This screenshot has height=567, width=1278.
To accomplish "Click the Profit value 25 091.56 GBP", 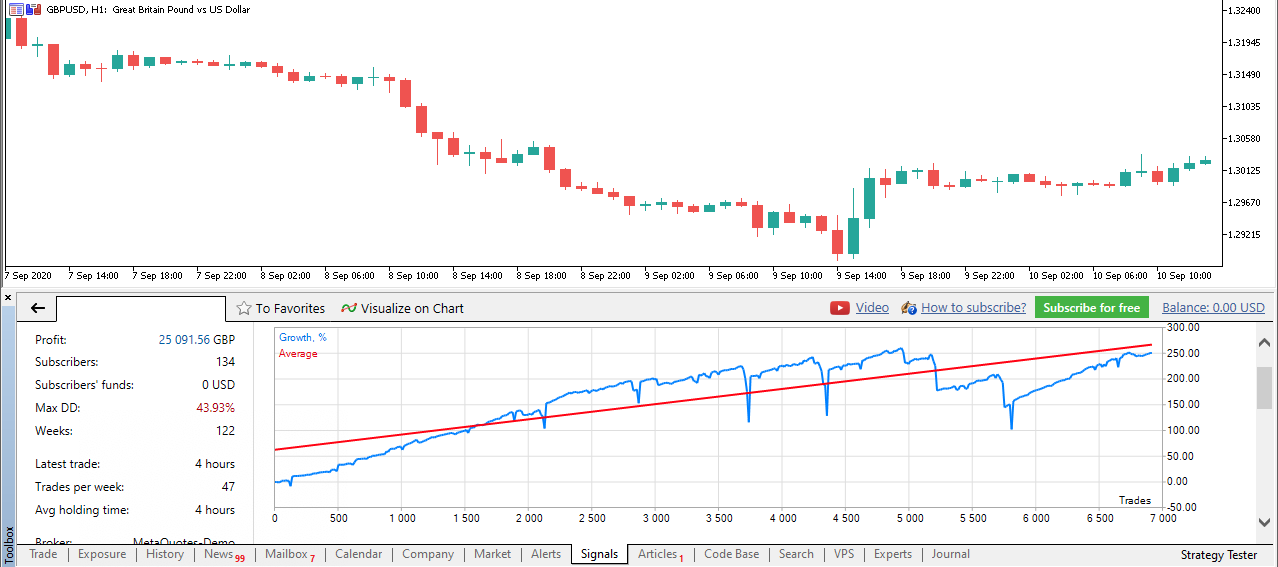I will 197,340.
